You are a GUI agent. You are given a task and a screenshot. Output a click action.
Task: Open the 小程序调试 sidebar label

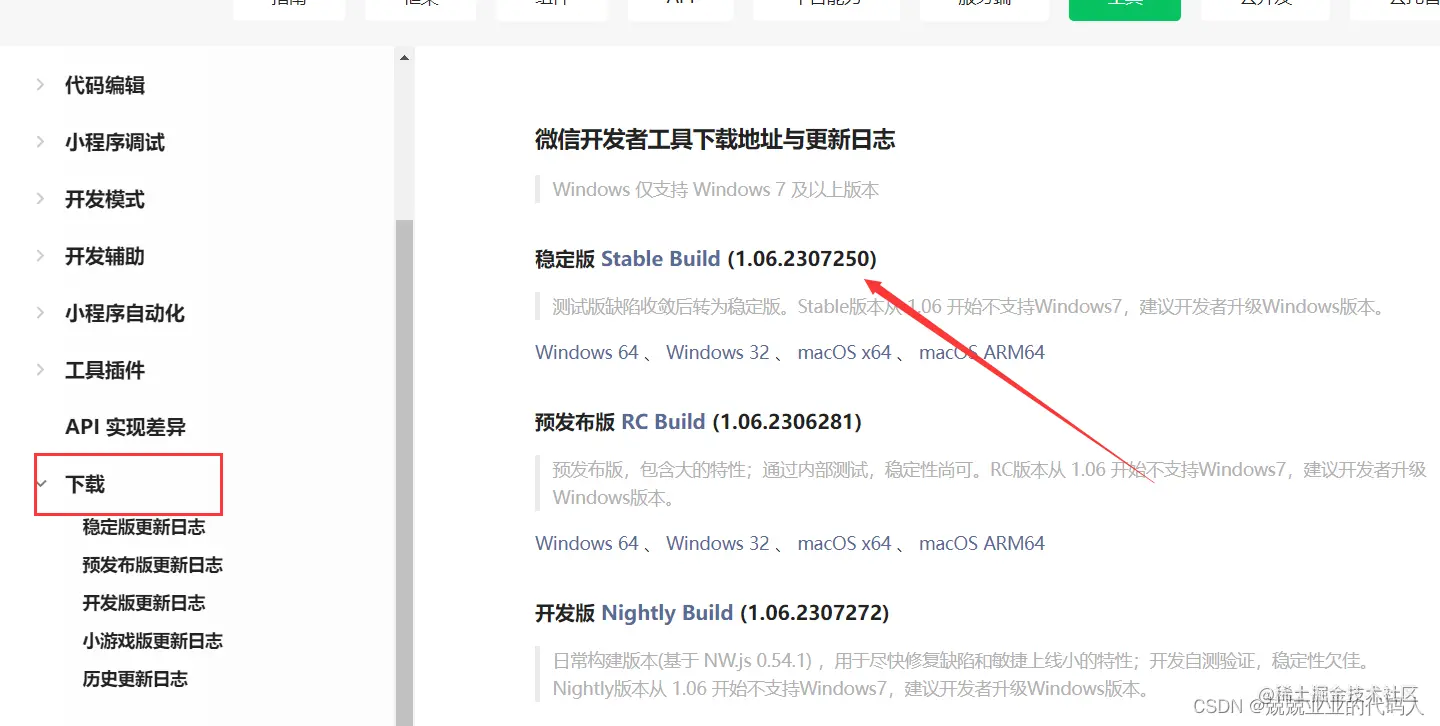point(115,143)
